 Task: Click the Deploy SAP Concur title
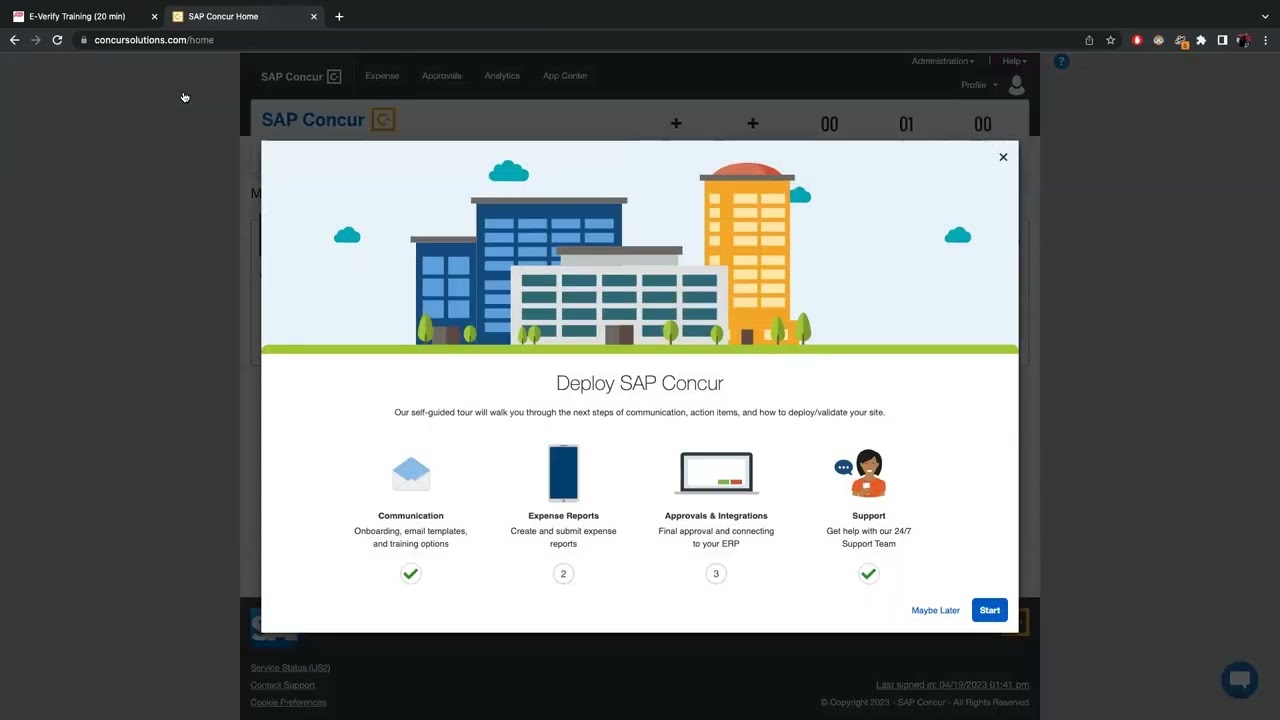640,383
